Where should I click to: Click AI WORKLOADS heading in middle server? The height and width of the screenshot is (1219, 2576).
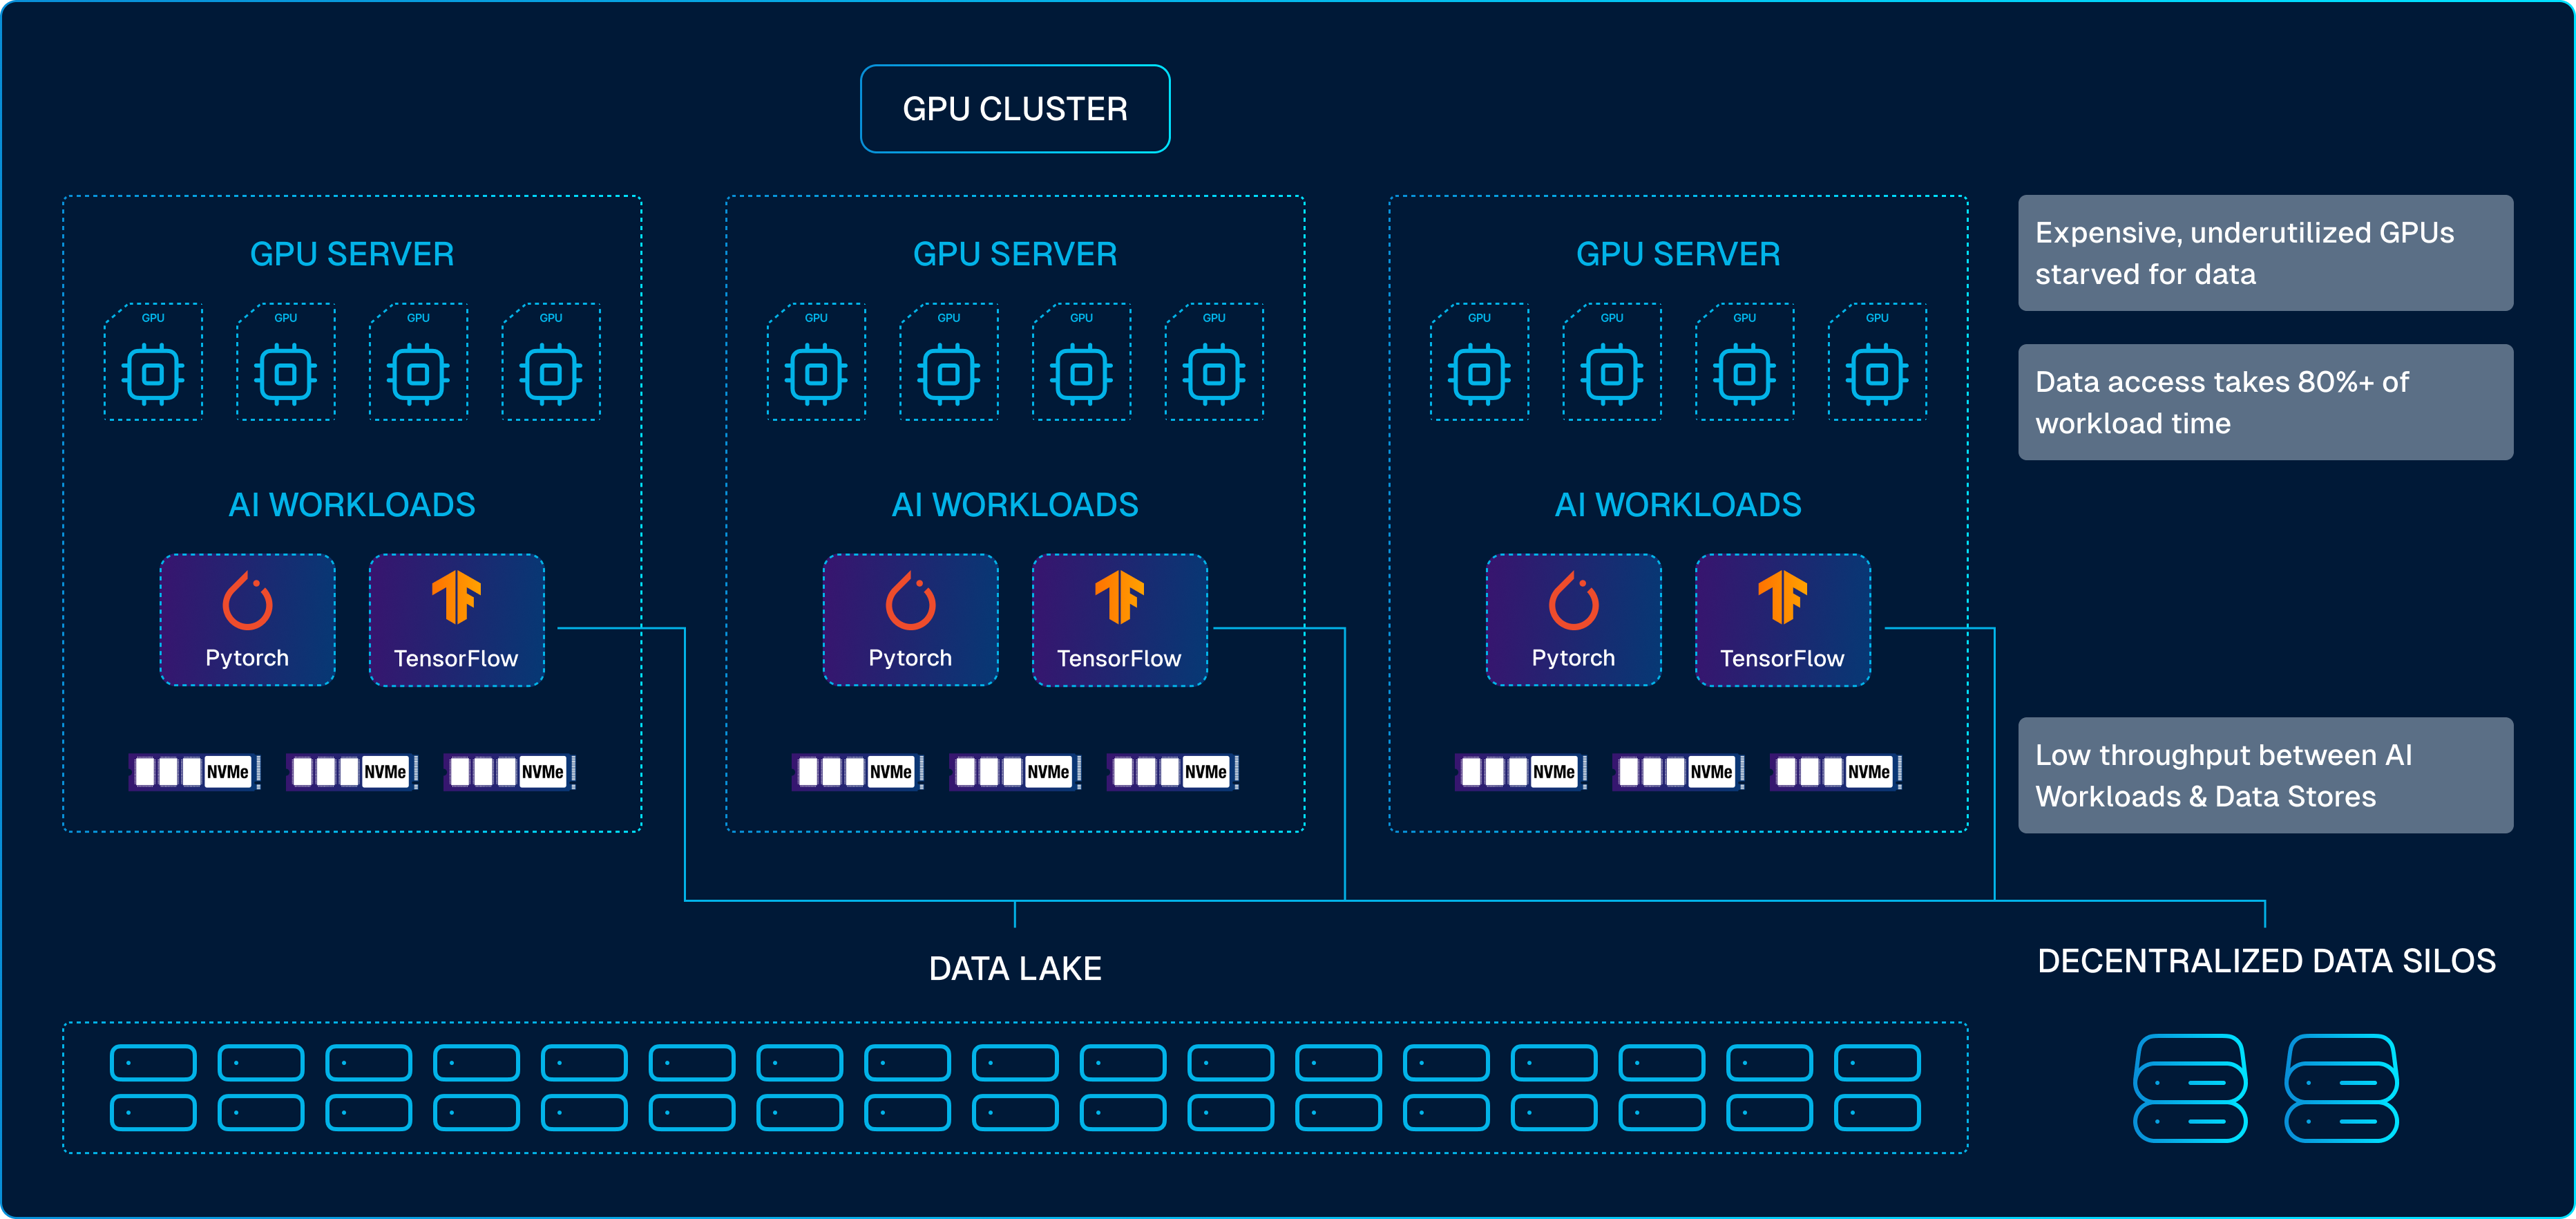point(1015,505)
